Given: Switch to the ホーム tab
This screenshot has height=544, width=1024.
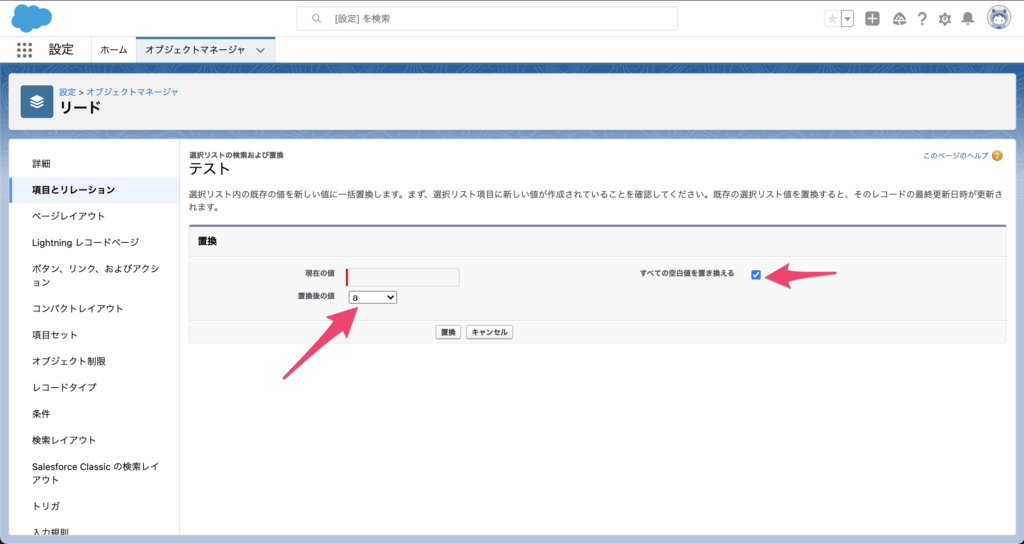Looking at the screenshot, I should click(114, 50).
